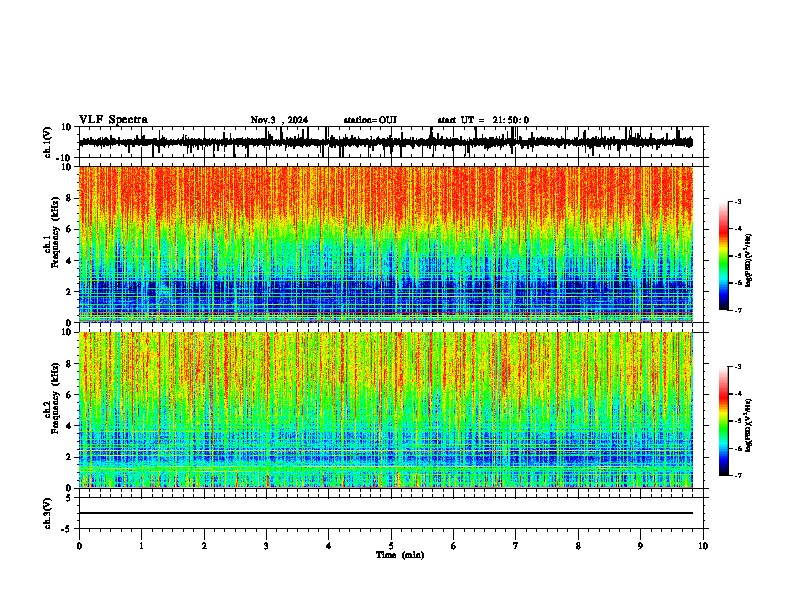
Task: Click the ch.1 color scale log(PSD) label
Action: tap(749, 260)
